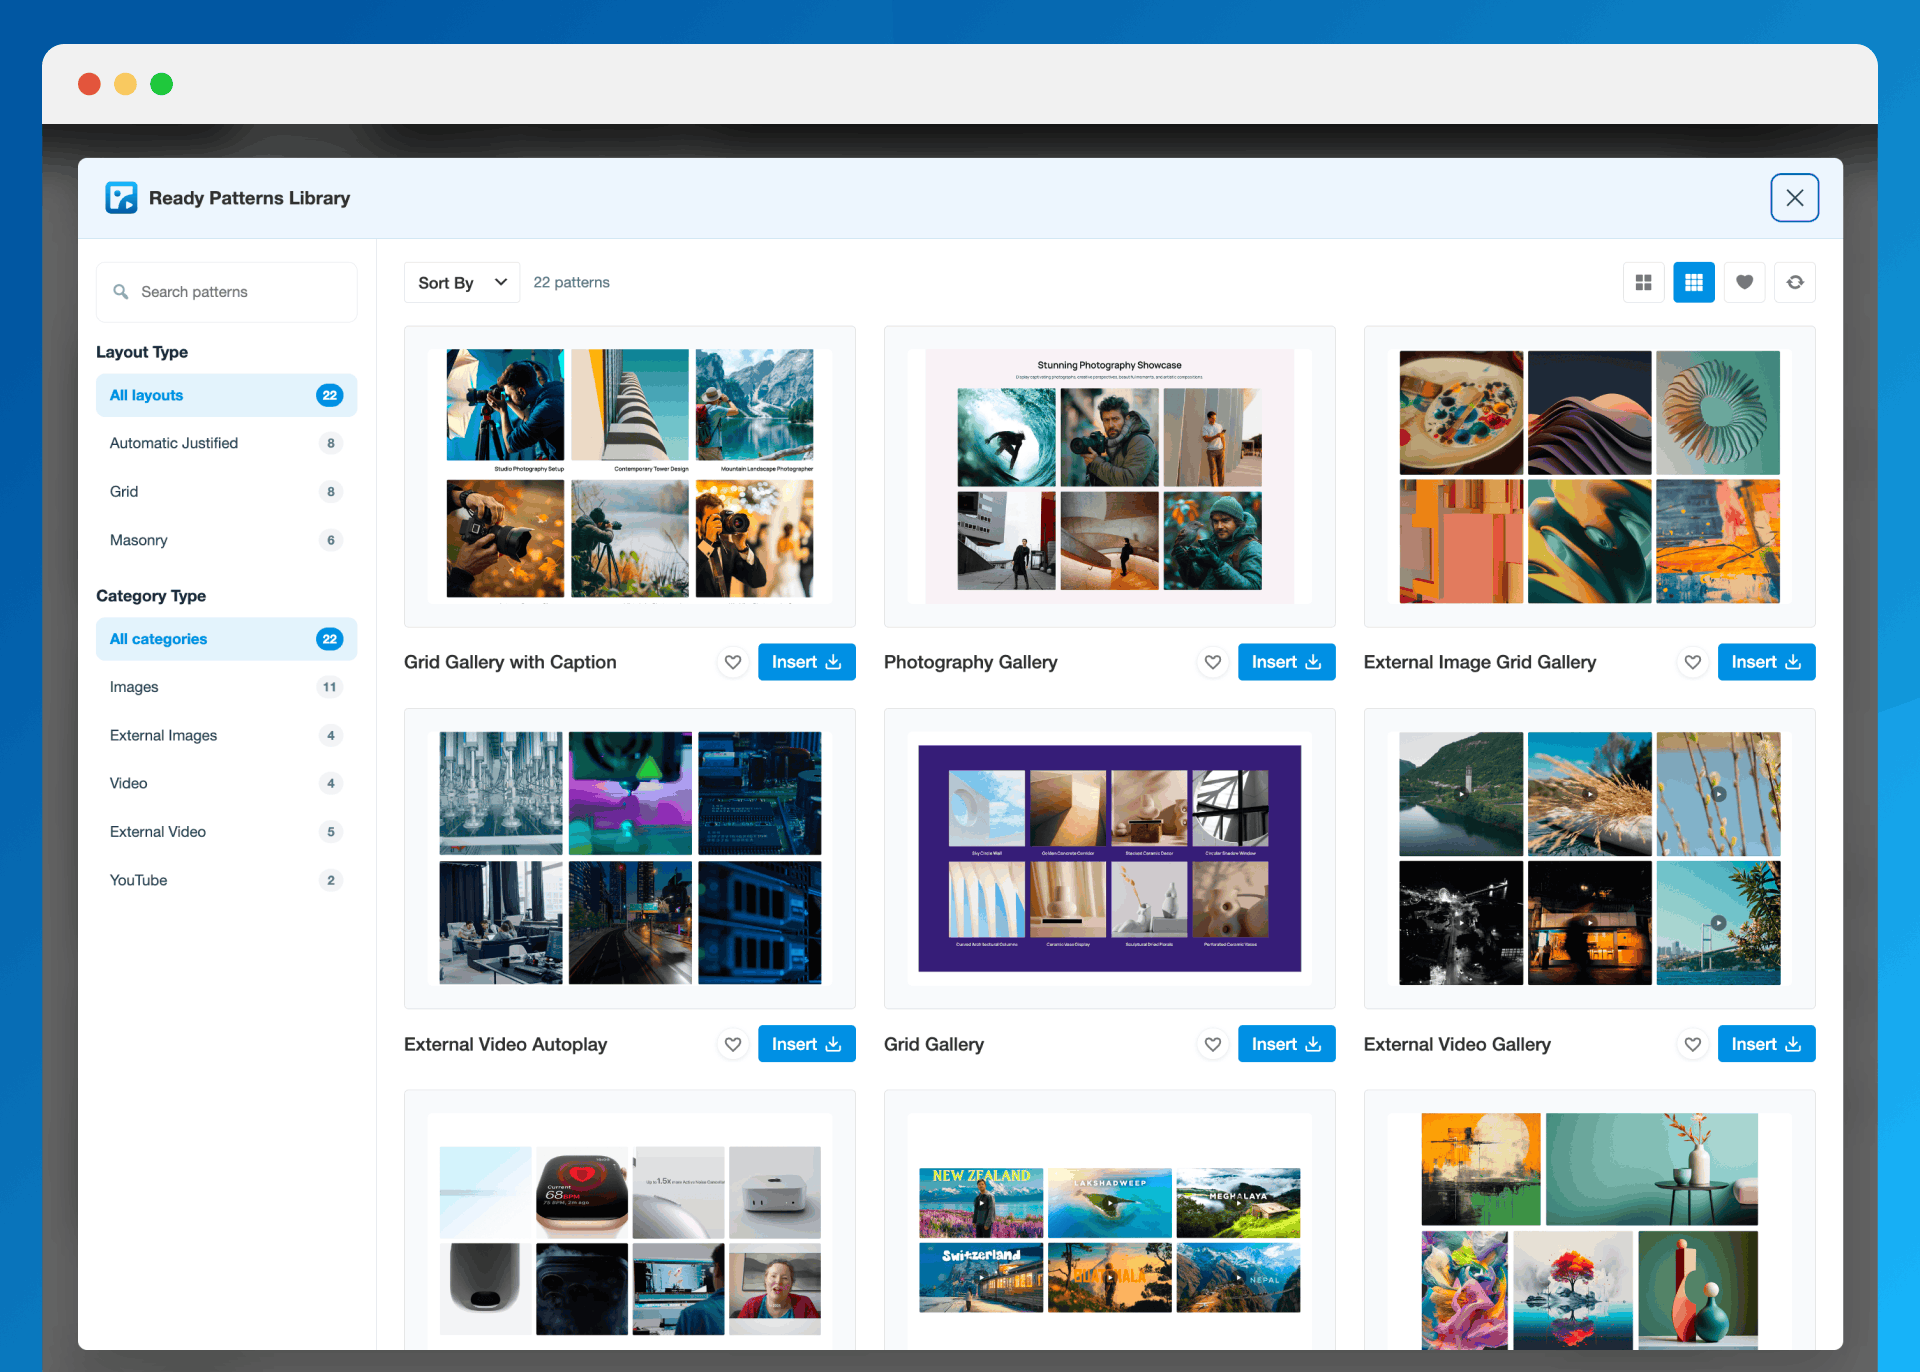The height and width of the screenshot is (1372, 1920).
Task: Switch to two-column grid view
Action: coord(1643,283)
